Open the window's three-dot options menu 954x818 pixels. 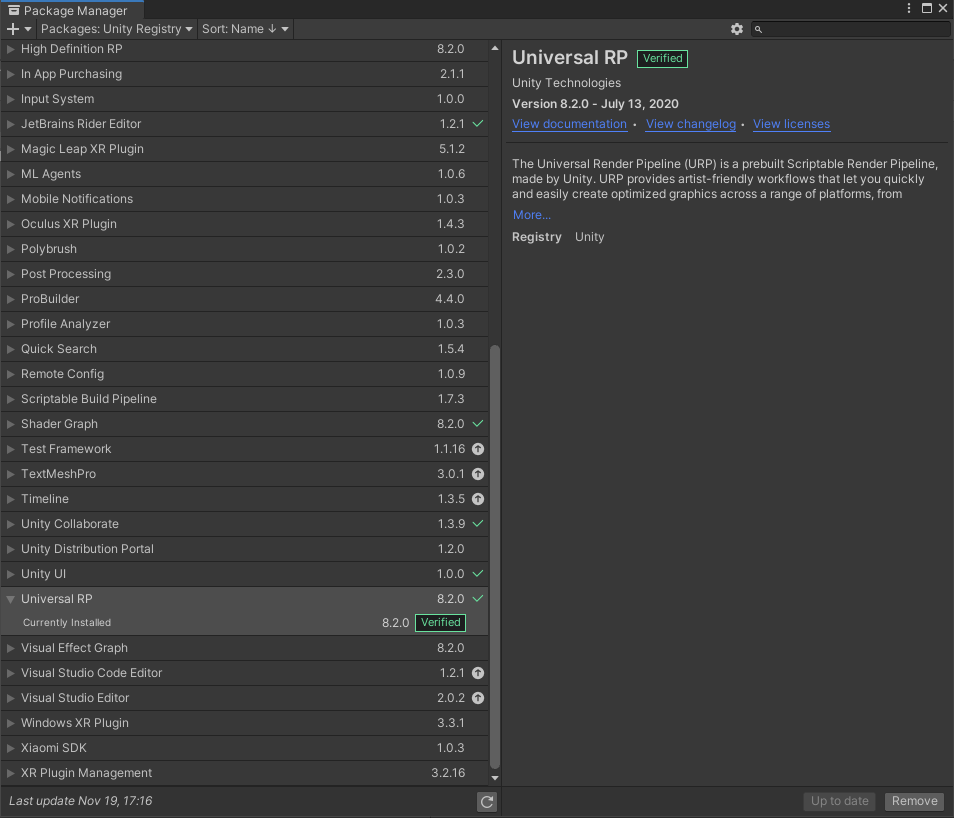click(909, 8)
